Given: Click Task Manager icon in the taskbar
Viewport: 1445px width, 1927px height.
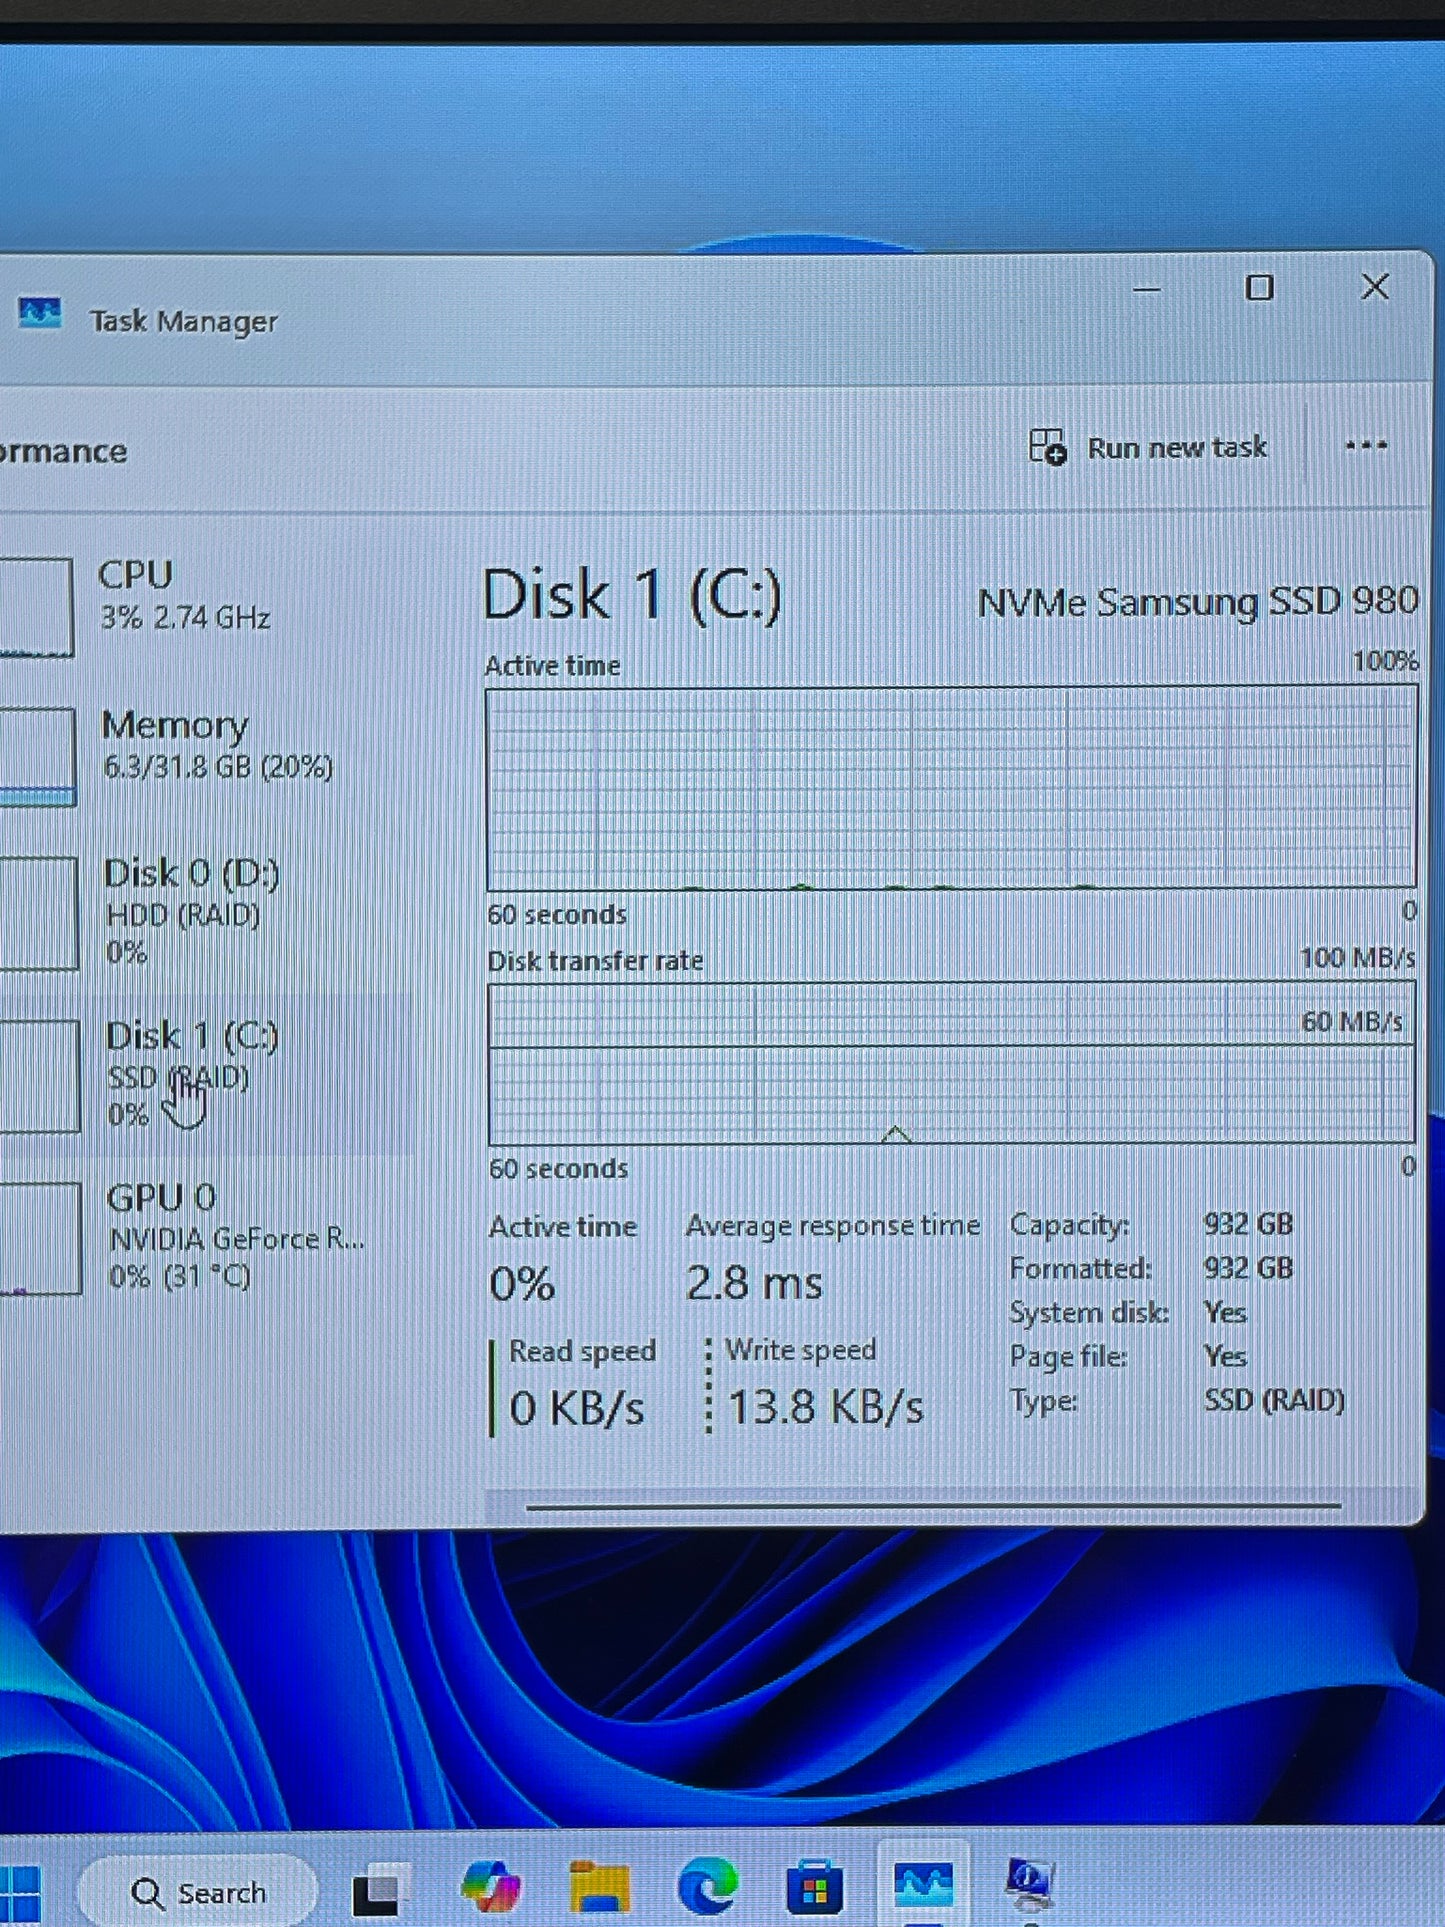Looking at the screenshot, I should (923, 1884).
